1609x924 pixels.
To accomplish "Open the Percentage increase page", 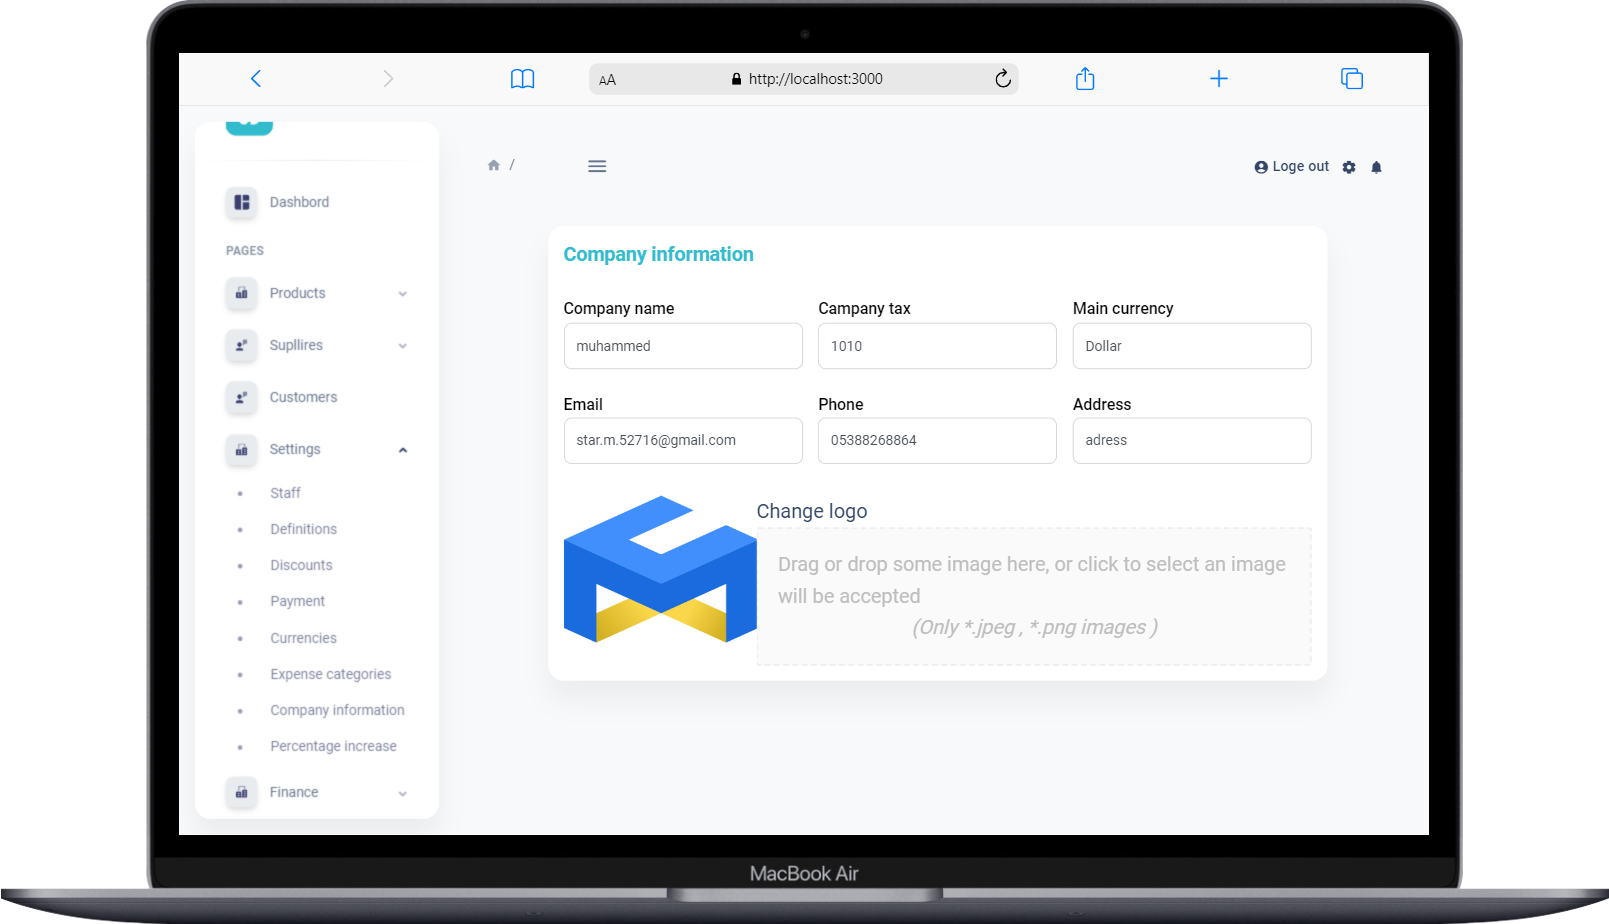I will 333,745.
